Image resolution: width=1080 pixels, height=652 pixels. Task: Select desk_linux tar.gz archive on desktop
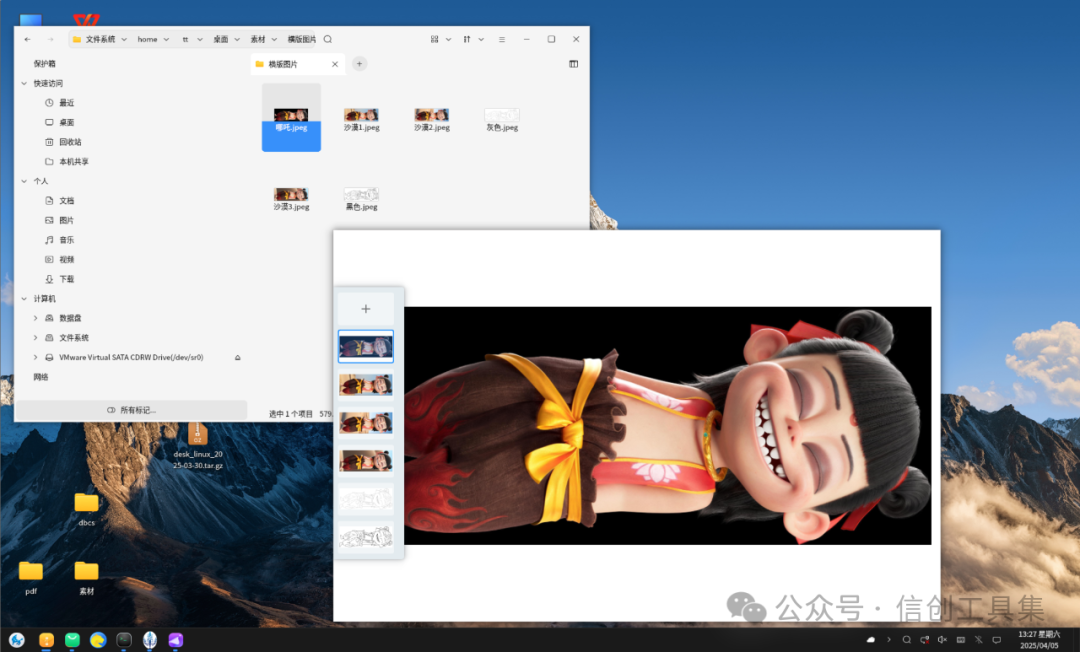(x=198, y=445)
